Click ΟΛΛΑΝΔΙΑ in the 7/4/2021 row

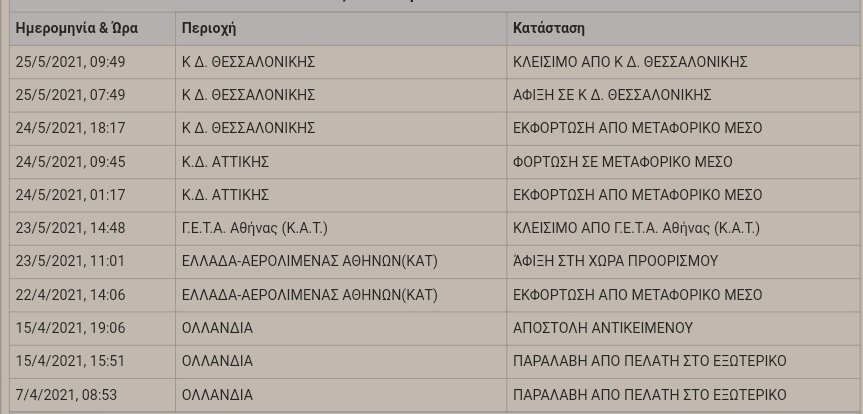pyautogui.click(x=217, y=395)
